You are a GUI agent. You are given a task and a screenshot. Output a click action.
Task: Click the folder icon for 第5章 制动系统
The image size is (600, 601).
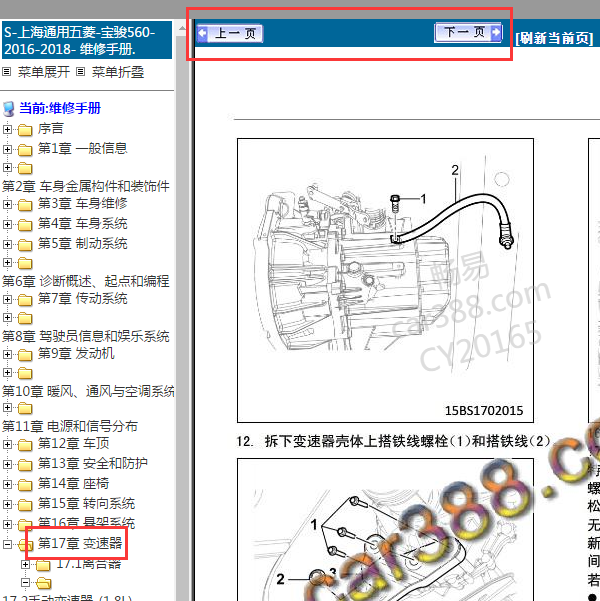click(x=25, y=245)
